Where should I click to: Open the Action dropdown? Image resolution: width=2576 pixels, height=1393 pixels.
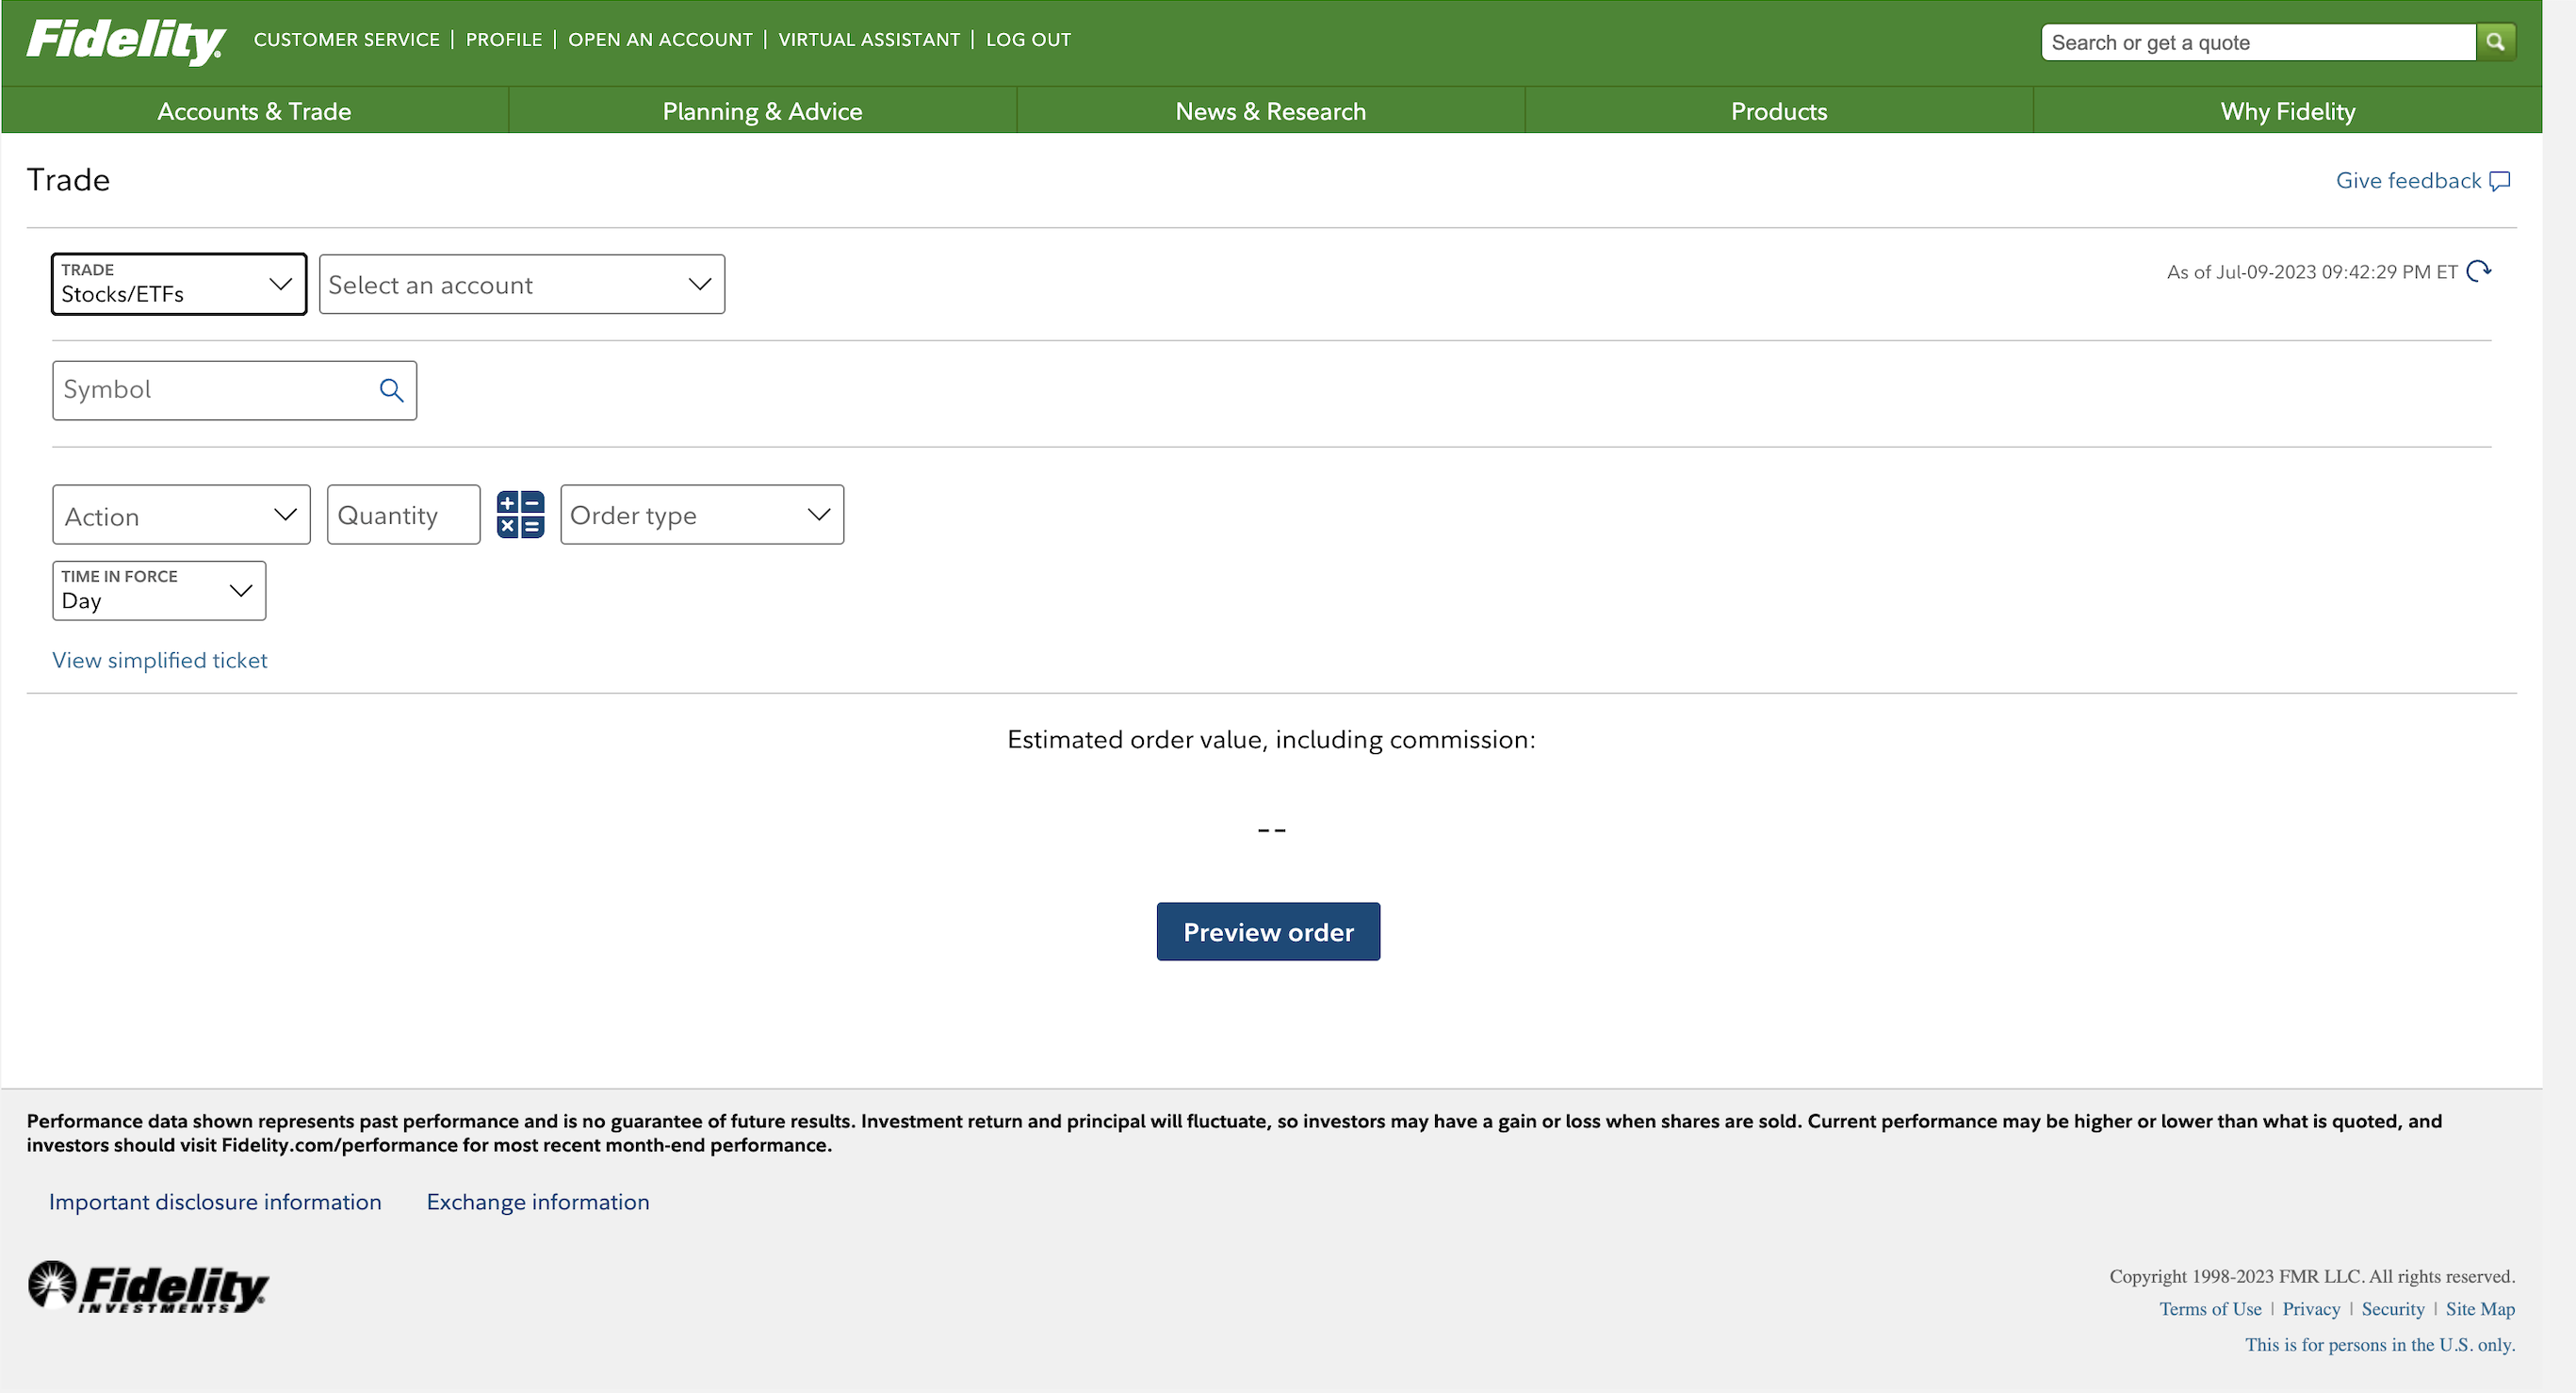click(x=181, y=515)
